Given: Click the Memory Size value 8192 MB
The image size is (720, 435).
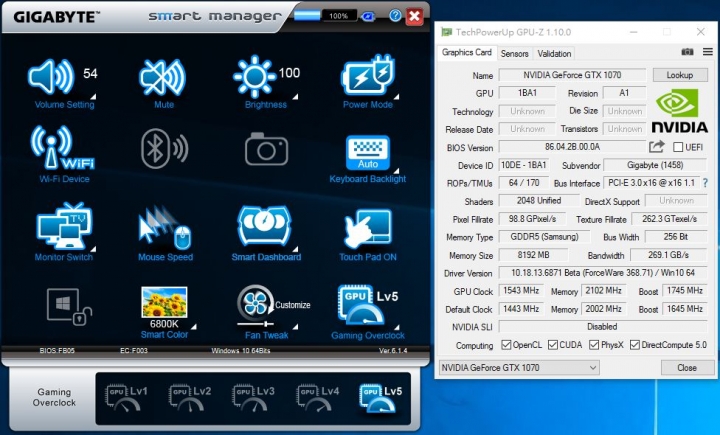Looking at the screenshot, I should [x=533, y=255].
